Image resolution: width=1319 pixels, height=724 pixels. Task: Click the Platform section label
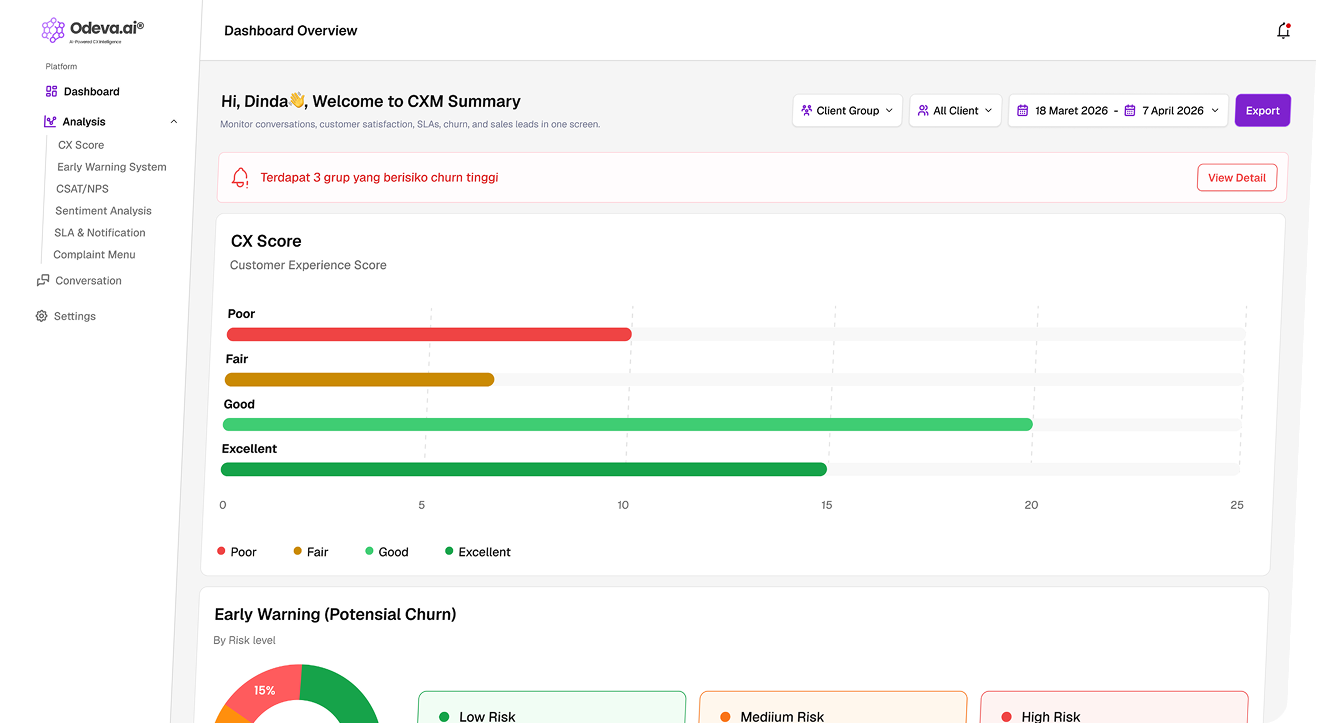click(61, 67)
